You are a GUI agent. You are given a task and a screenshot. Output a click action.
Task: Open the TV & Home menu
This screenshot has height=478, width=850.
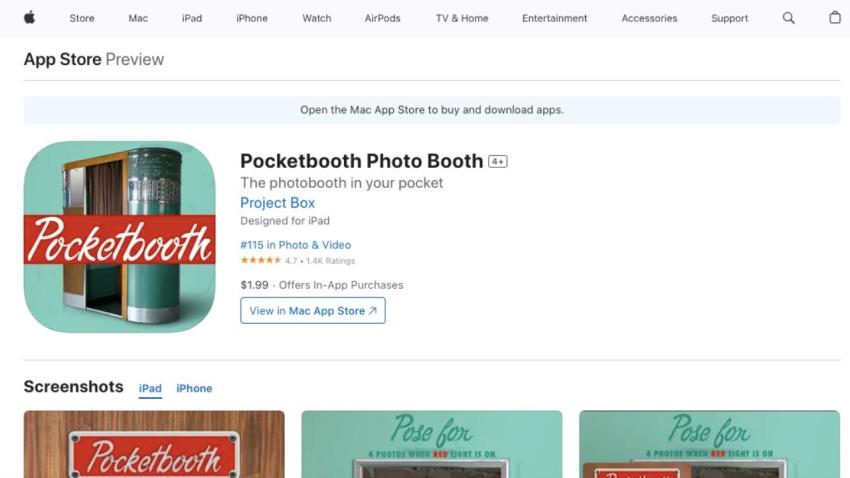coord(462,18)
